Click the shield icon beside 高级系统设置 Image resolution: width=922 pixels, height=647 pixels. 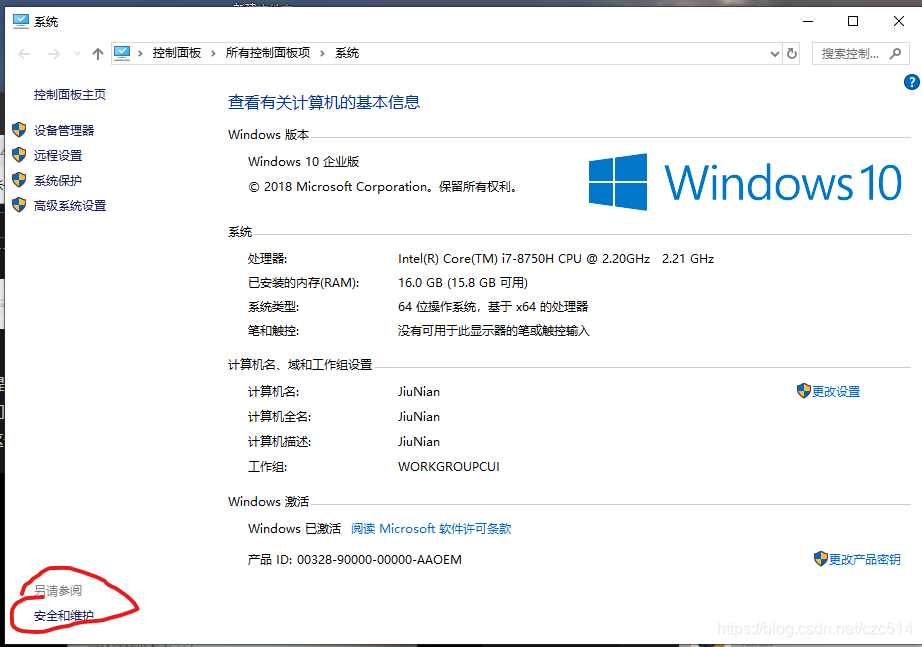[19, 205]
